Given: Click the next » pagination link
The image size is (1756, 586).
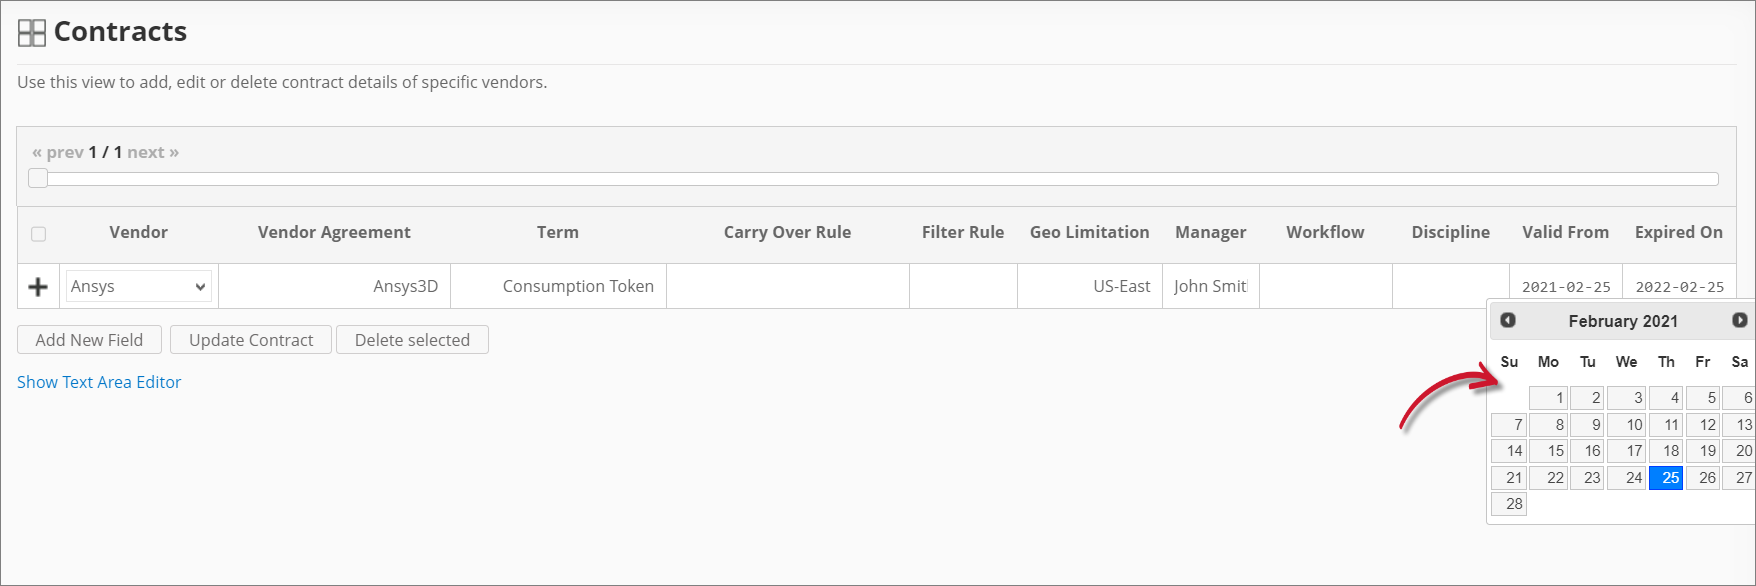Looking at the screenshot, I should [x=153, y=152].
